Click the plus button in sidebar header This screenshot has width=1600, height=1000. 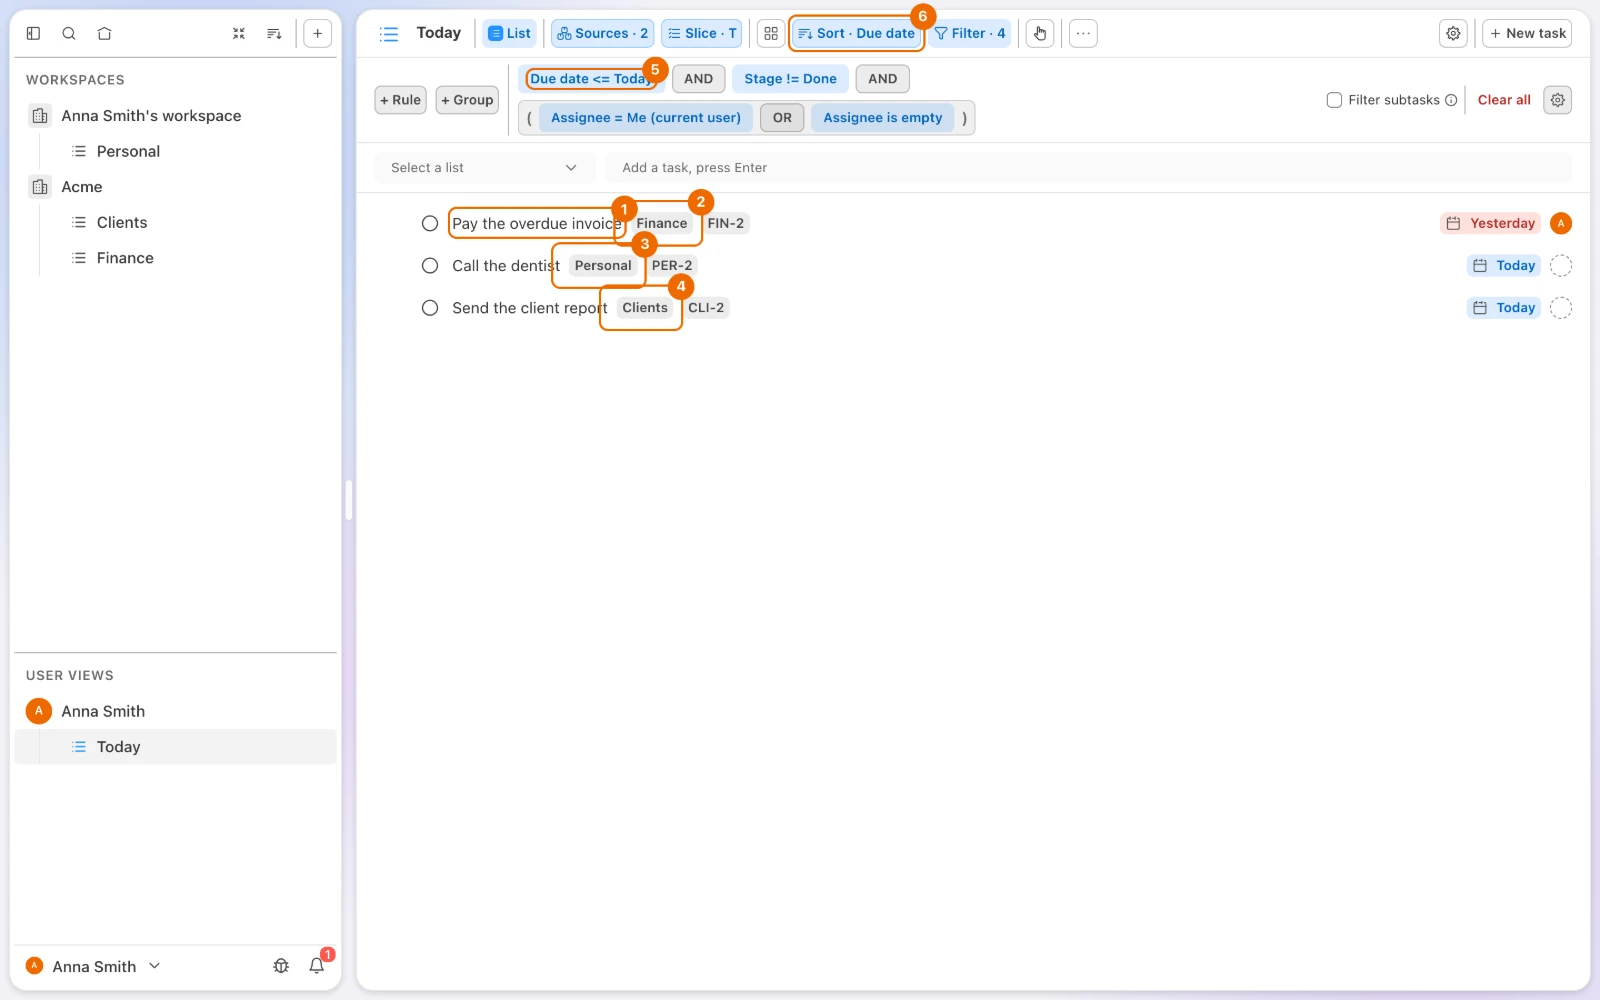317,33
